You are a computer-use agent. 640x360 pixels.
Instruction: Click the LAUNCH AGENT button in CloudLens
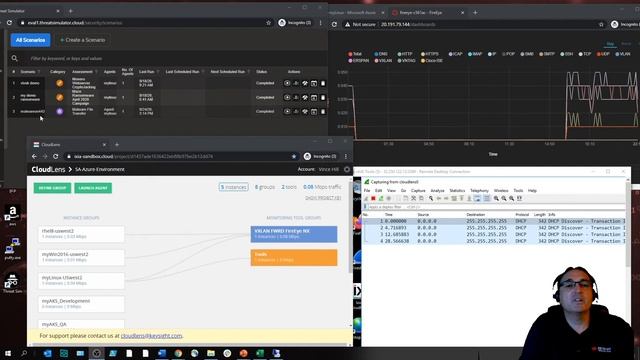pyautogui.click(x=93, y=188)
